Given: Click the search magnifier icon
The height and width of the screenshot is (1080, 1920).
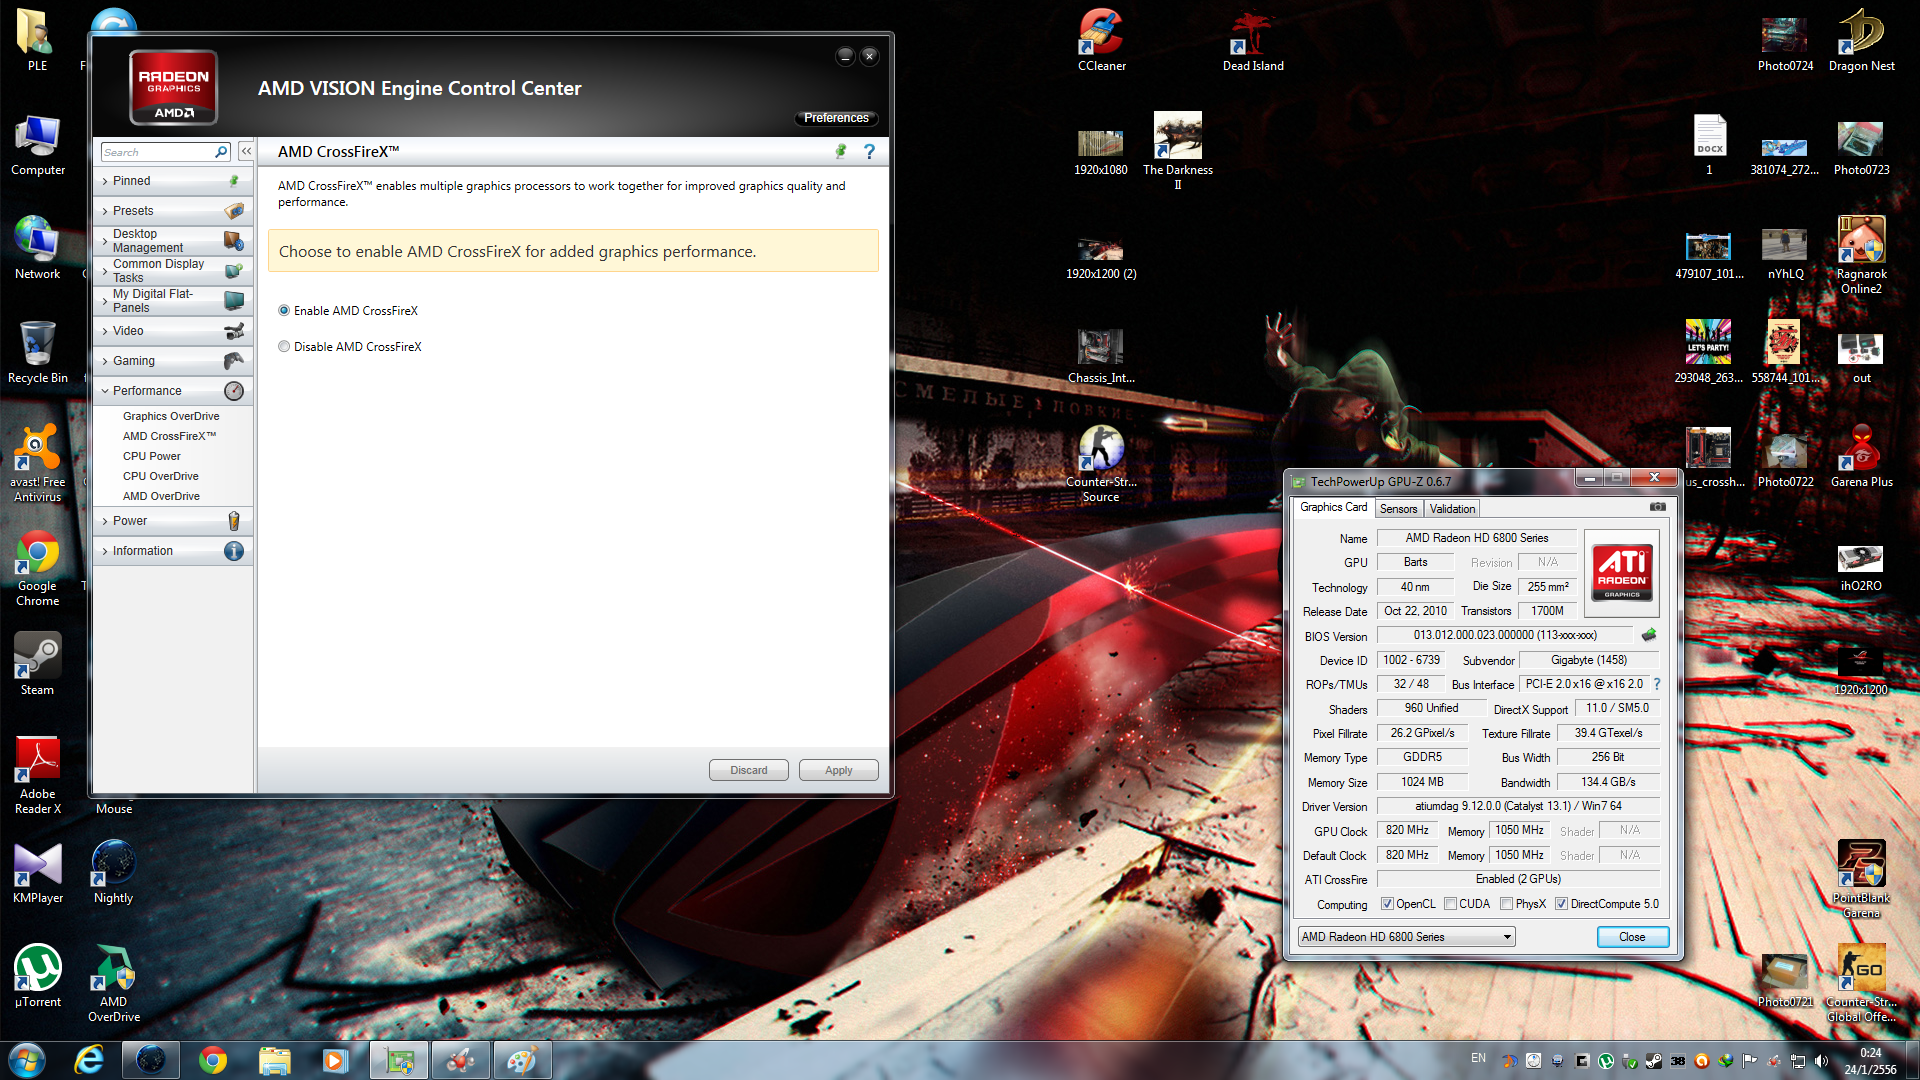Looking at the screenshot, I should pos(221,152).
